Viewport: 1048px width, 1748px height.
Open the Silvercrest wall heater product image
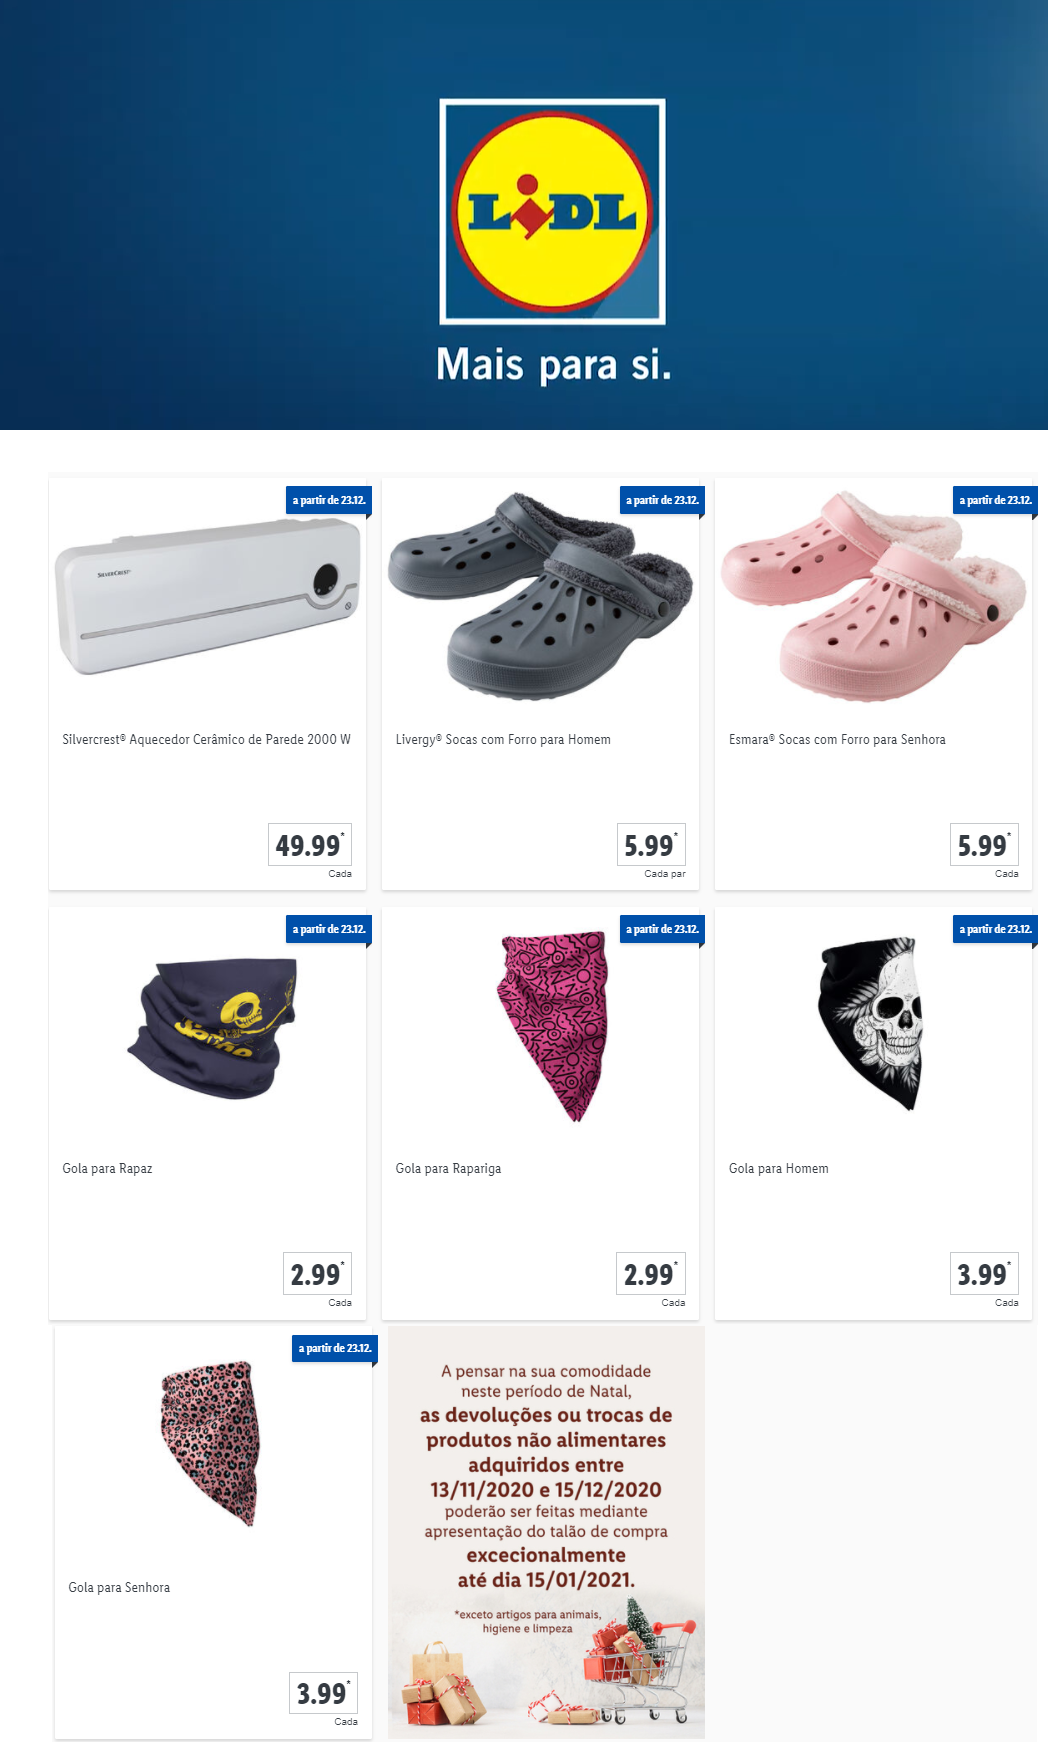pyautogui.click(x=207, y=596)
